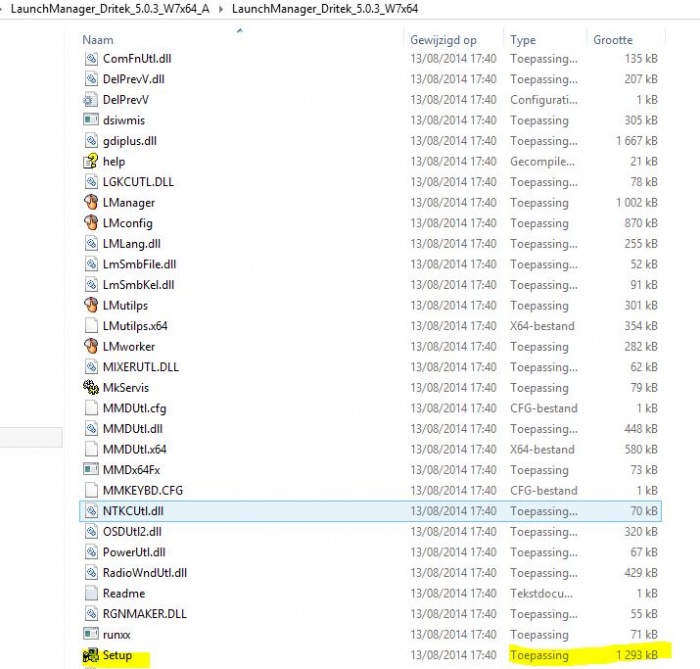The height and width of the screenshot is (669, 700).
Task: Click the 870 kB size value
Action: coord(641,223)
